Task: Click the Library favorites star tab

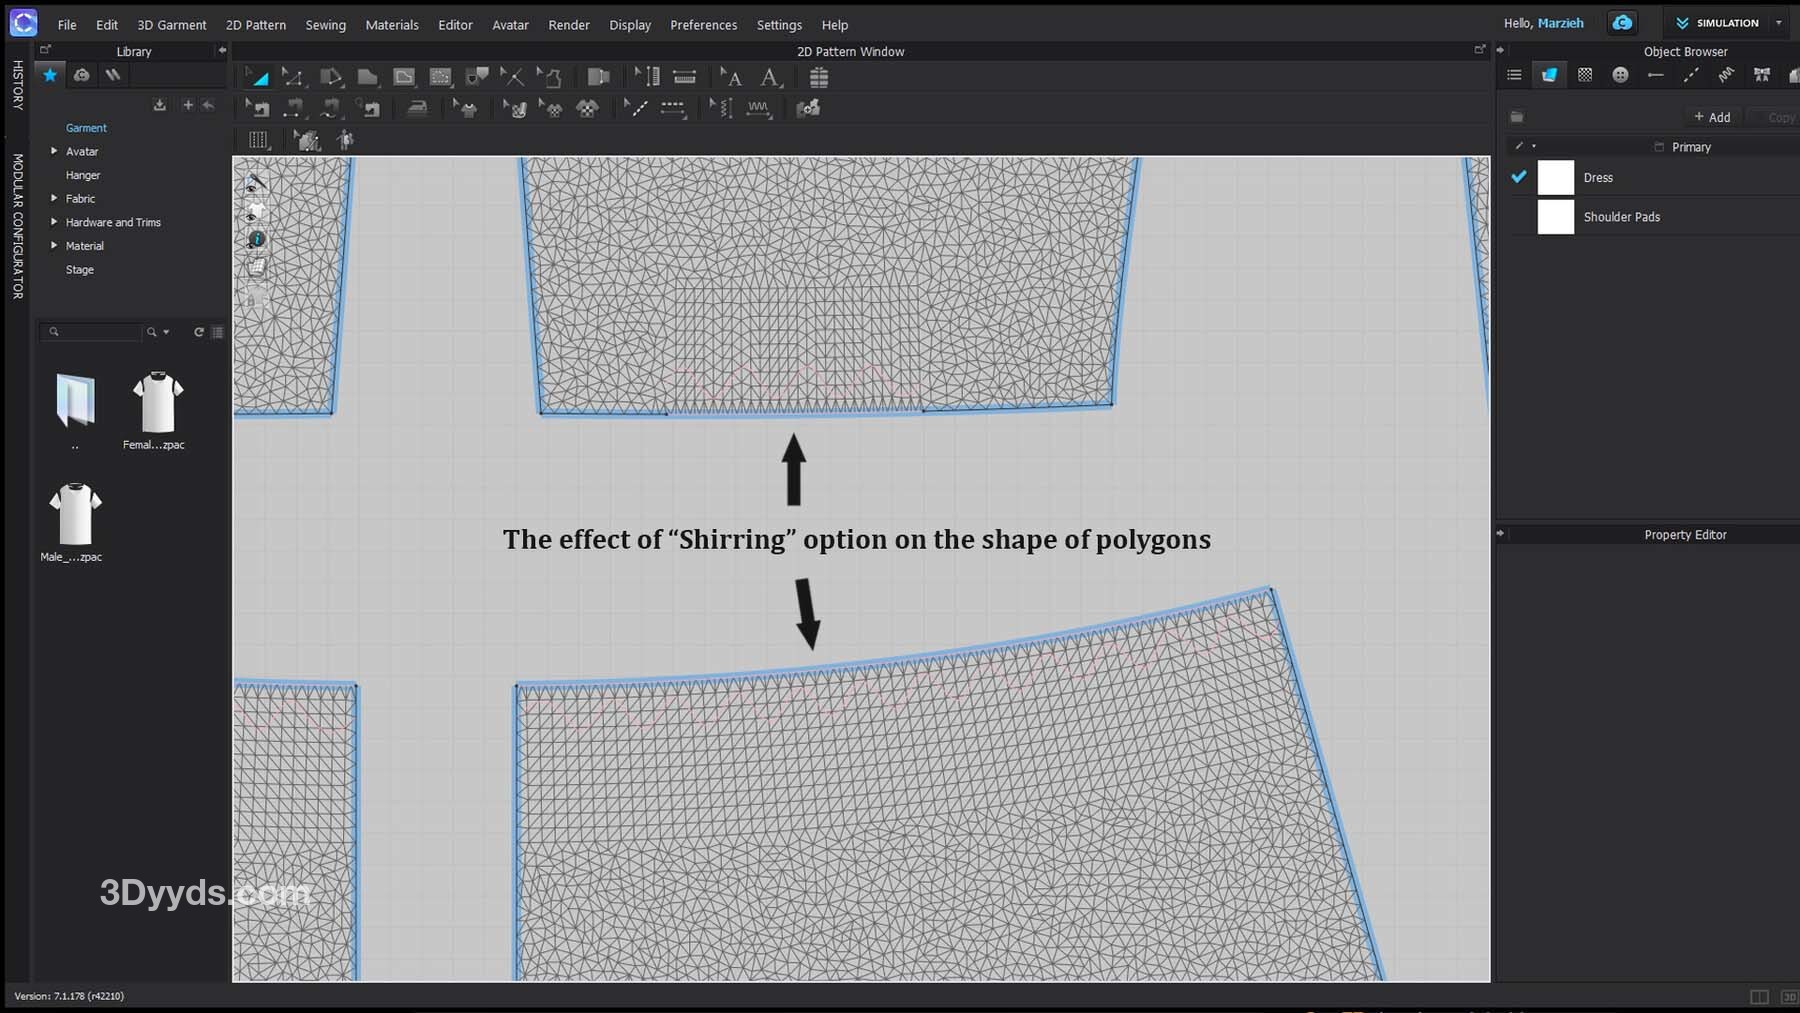Action: point(49,75)
